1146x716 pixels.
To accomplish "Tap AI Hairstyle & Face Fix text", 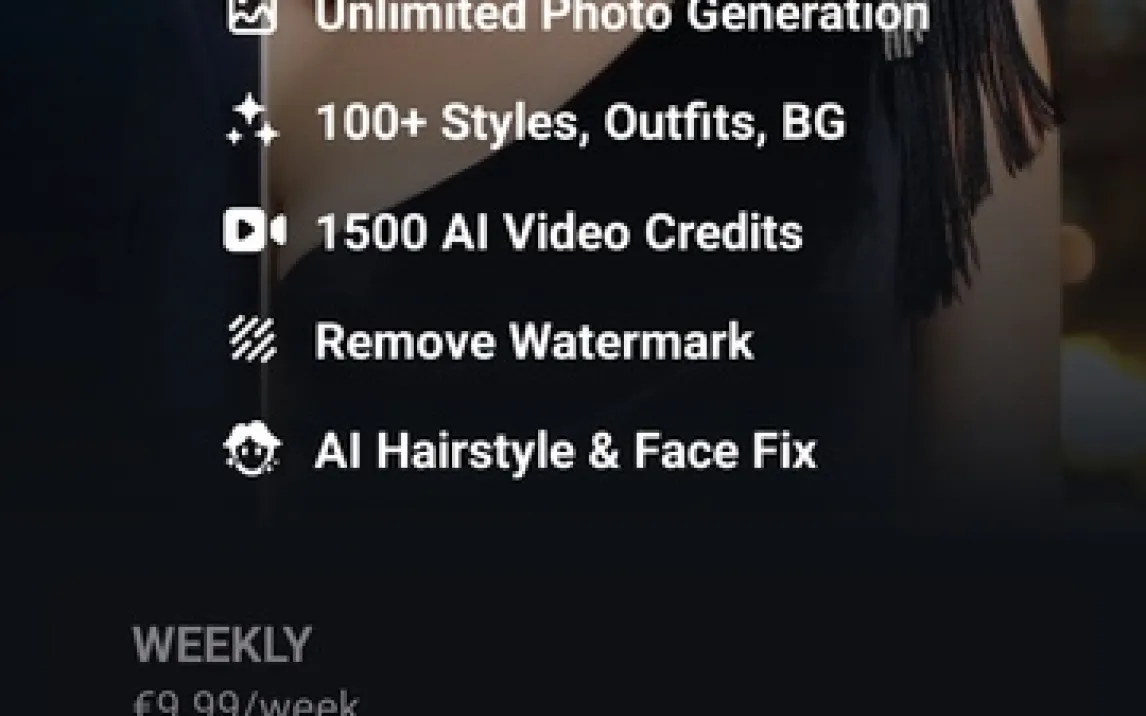I will pos(566,451).
